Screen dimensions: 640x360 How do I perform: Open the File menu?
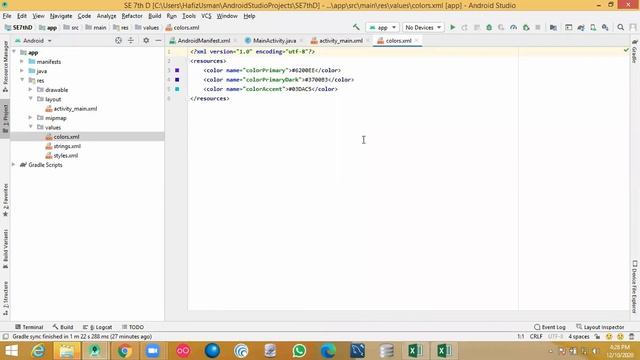coord(7,16)
